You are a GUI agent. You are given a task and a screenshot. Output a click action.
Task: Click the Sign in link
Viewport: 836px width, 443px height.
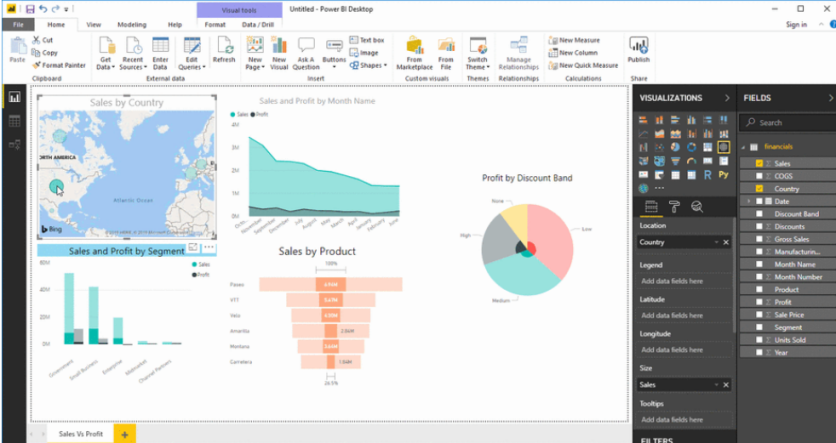(x=797, y=25)
